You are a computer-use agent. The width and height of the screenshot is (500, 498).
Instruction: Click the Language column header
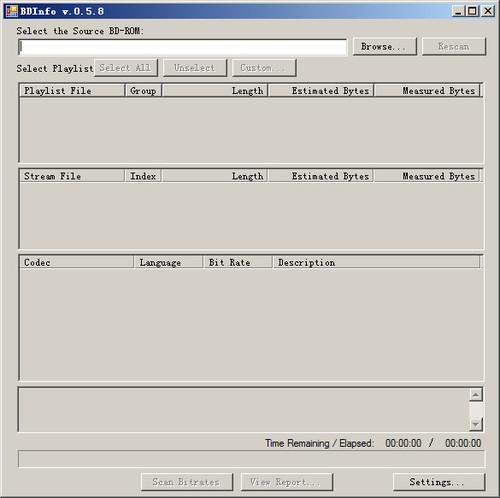pyautogui.click(x=168, y=262)
